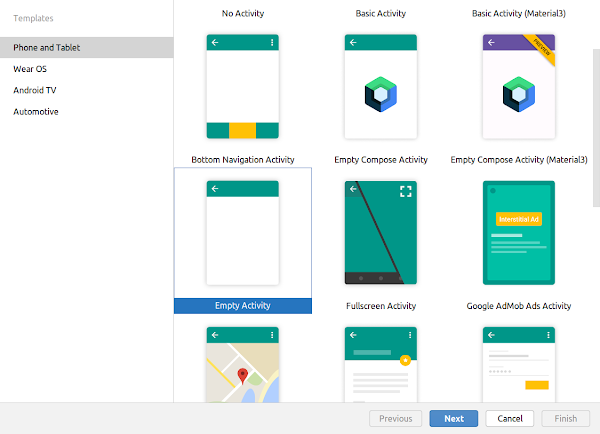Click the Templates heading
600x434 pixels.
click(33, 18)
